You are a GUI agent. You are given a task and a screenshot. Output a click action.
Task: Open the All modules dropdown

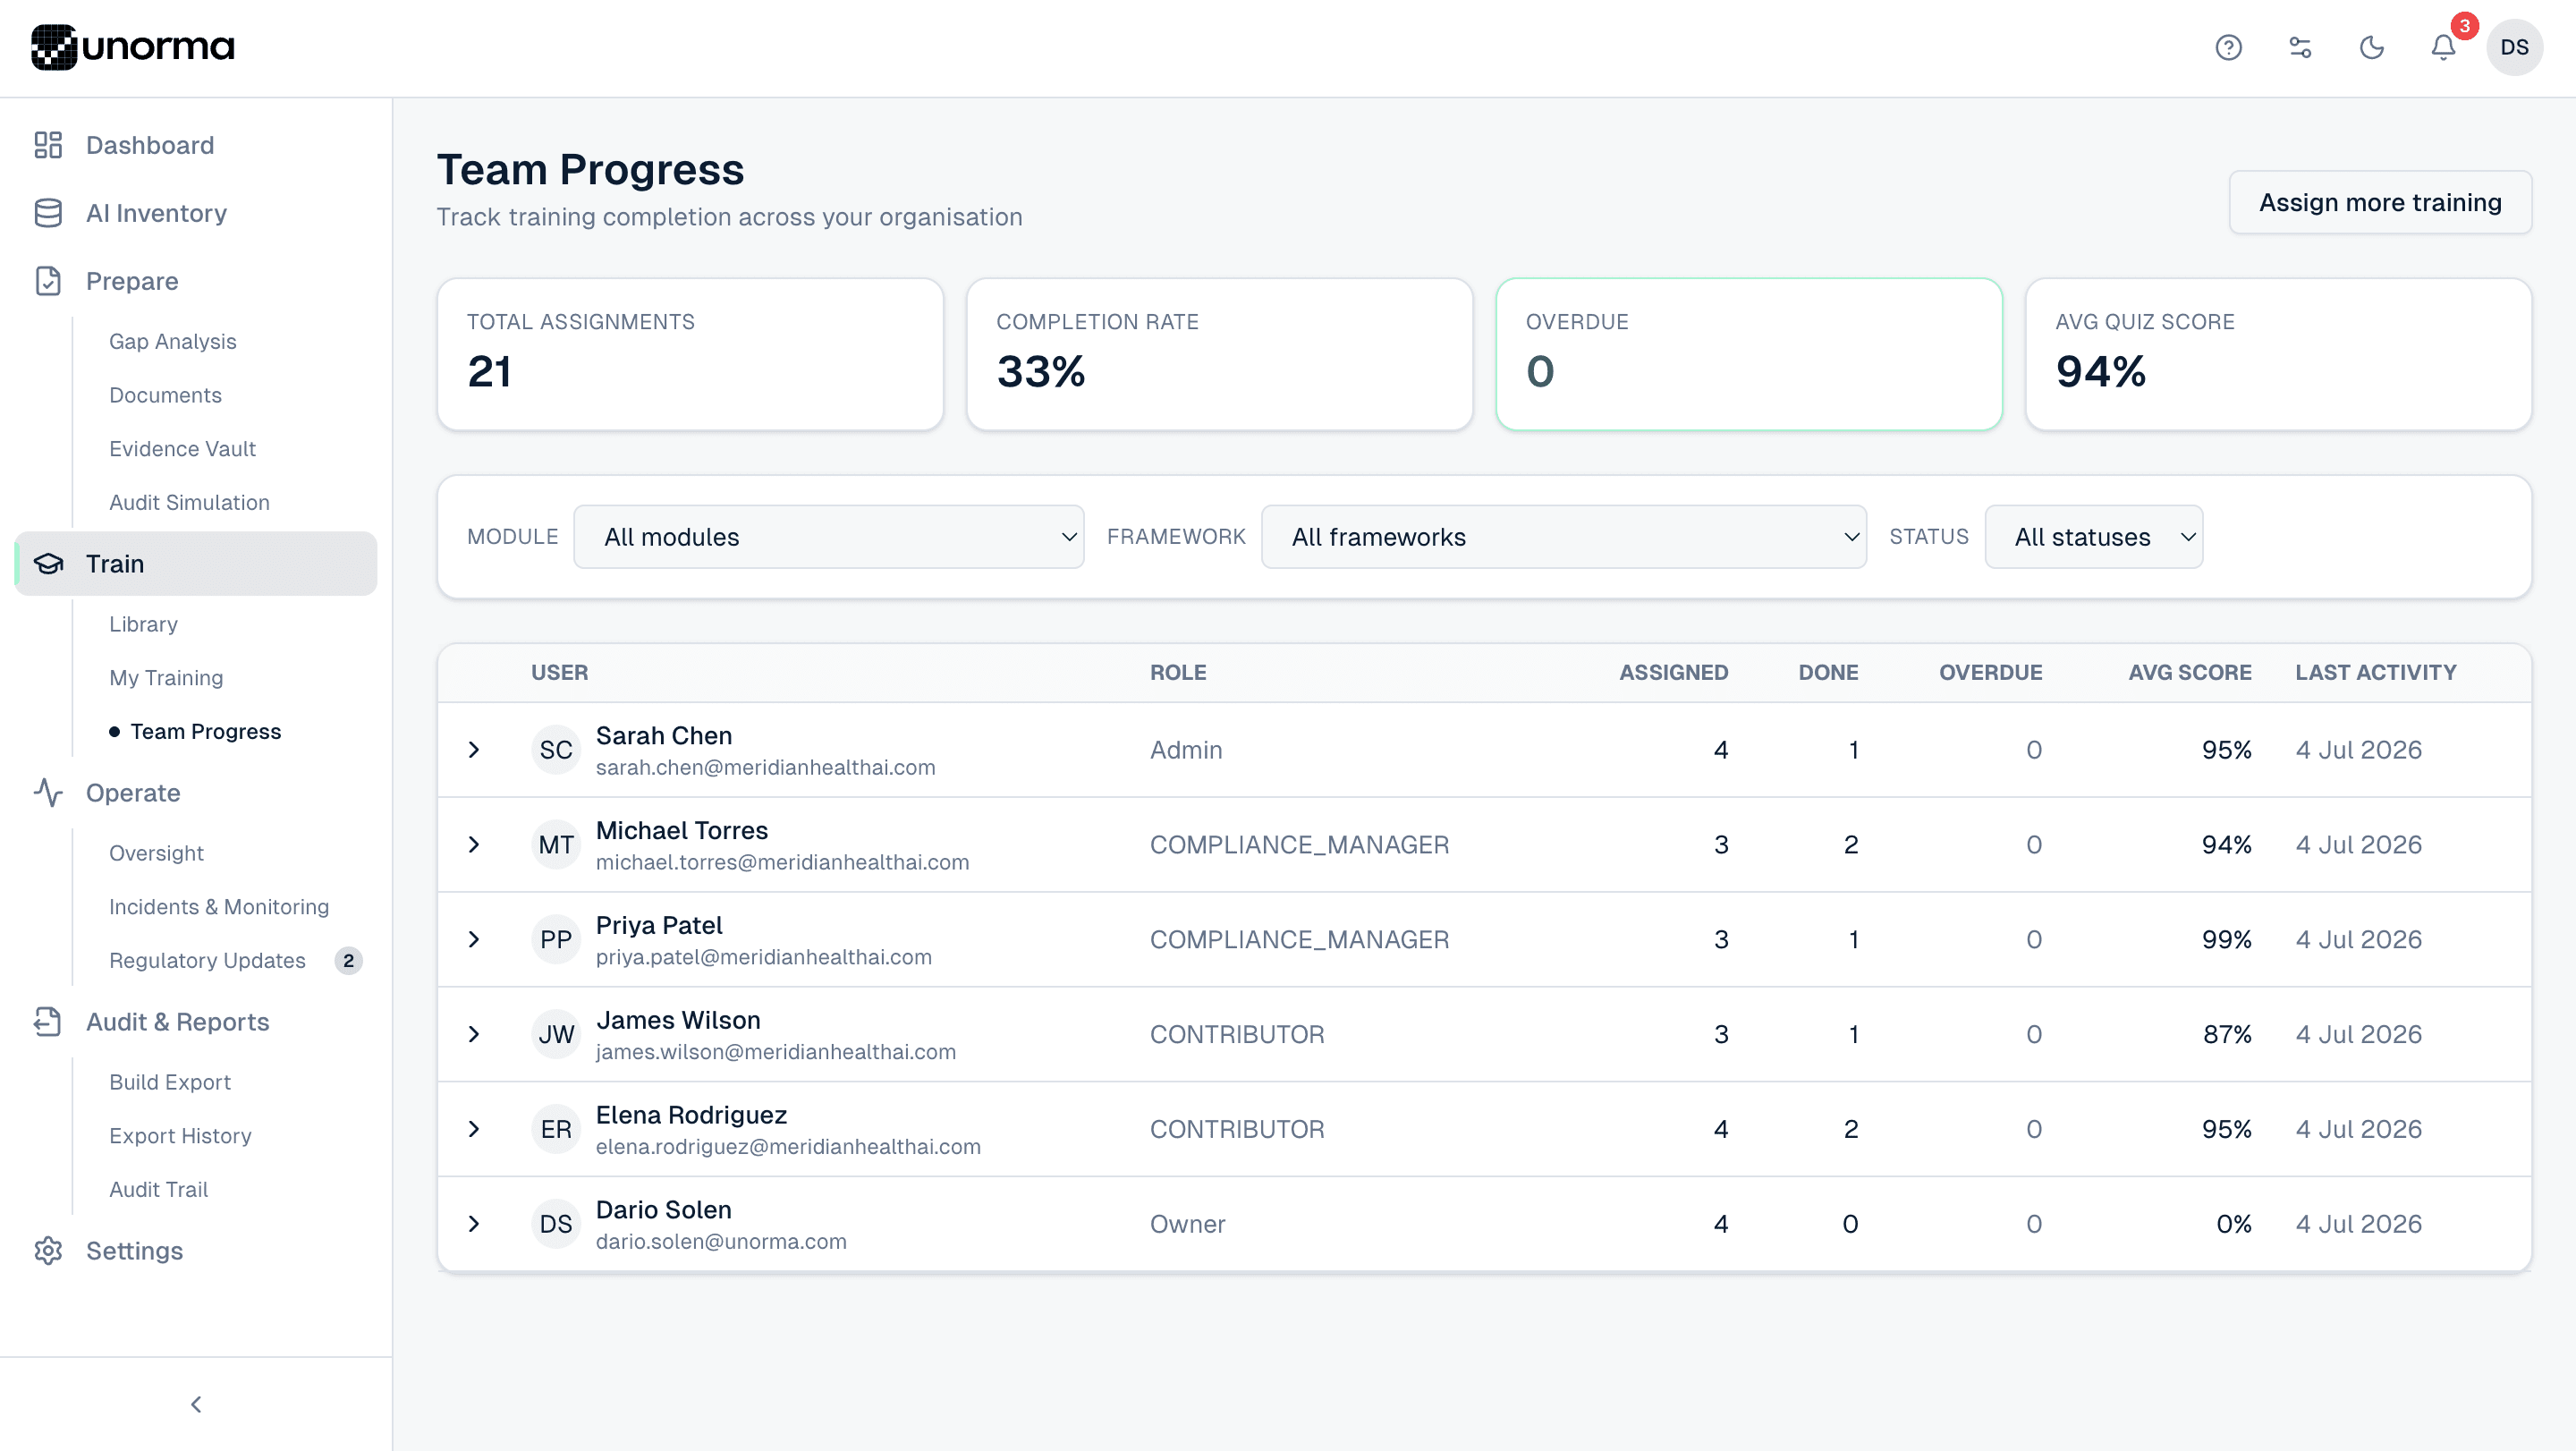point(828,537)
